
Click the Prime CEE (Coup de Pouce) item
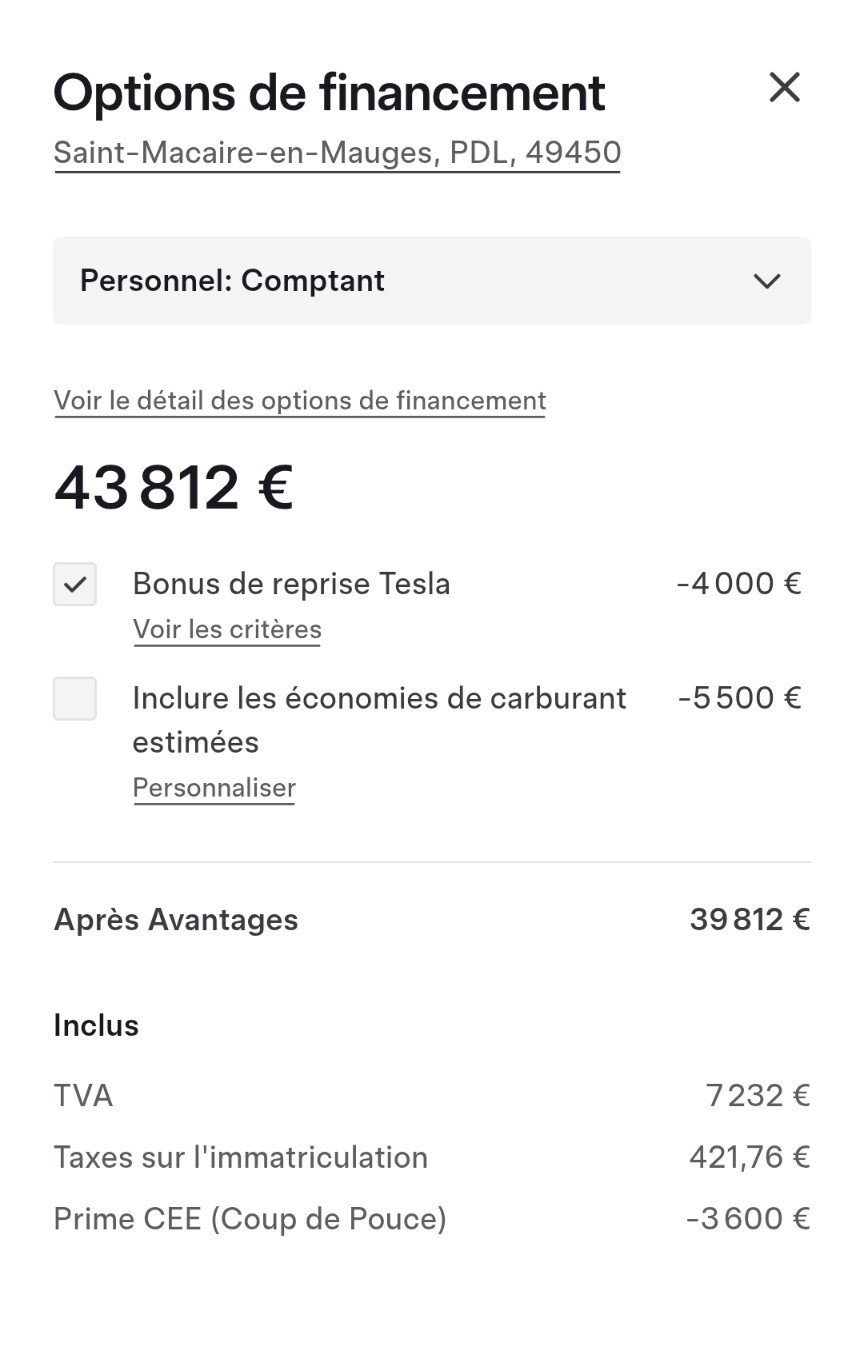pyautogui.click(x=432, y=1219)
